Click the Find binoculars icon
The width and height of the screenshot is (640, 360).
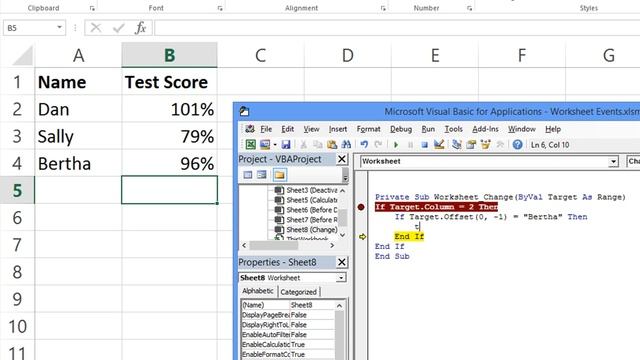[346, 144]
